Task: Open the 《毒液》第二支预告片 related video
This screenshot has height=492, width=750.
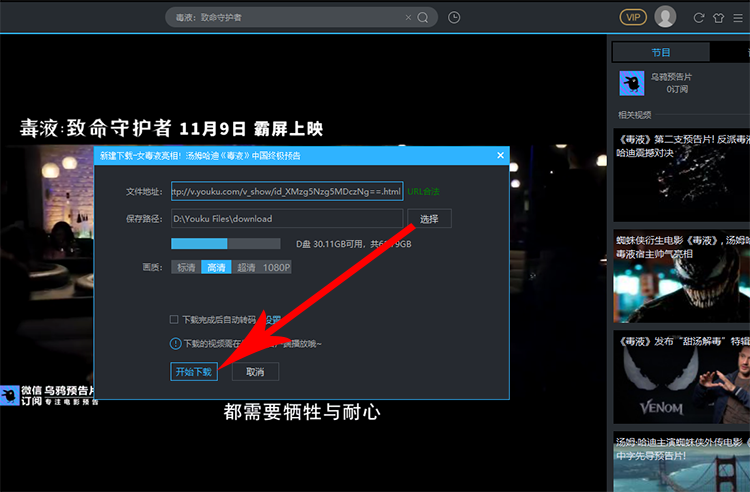Action: 682,175
